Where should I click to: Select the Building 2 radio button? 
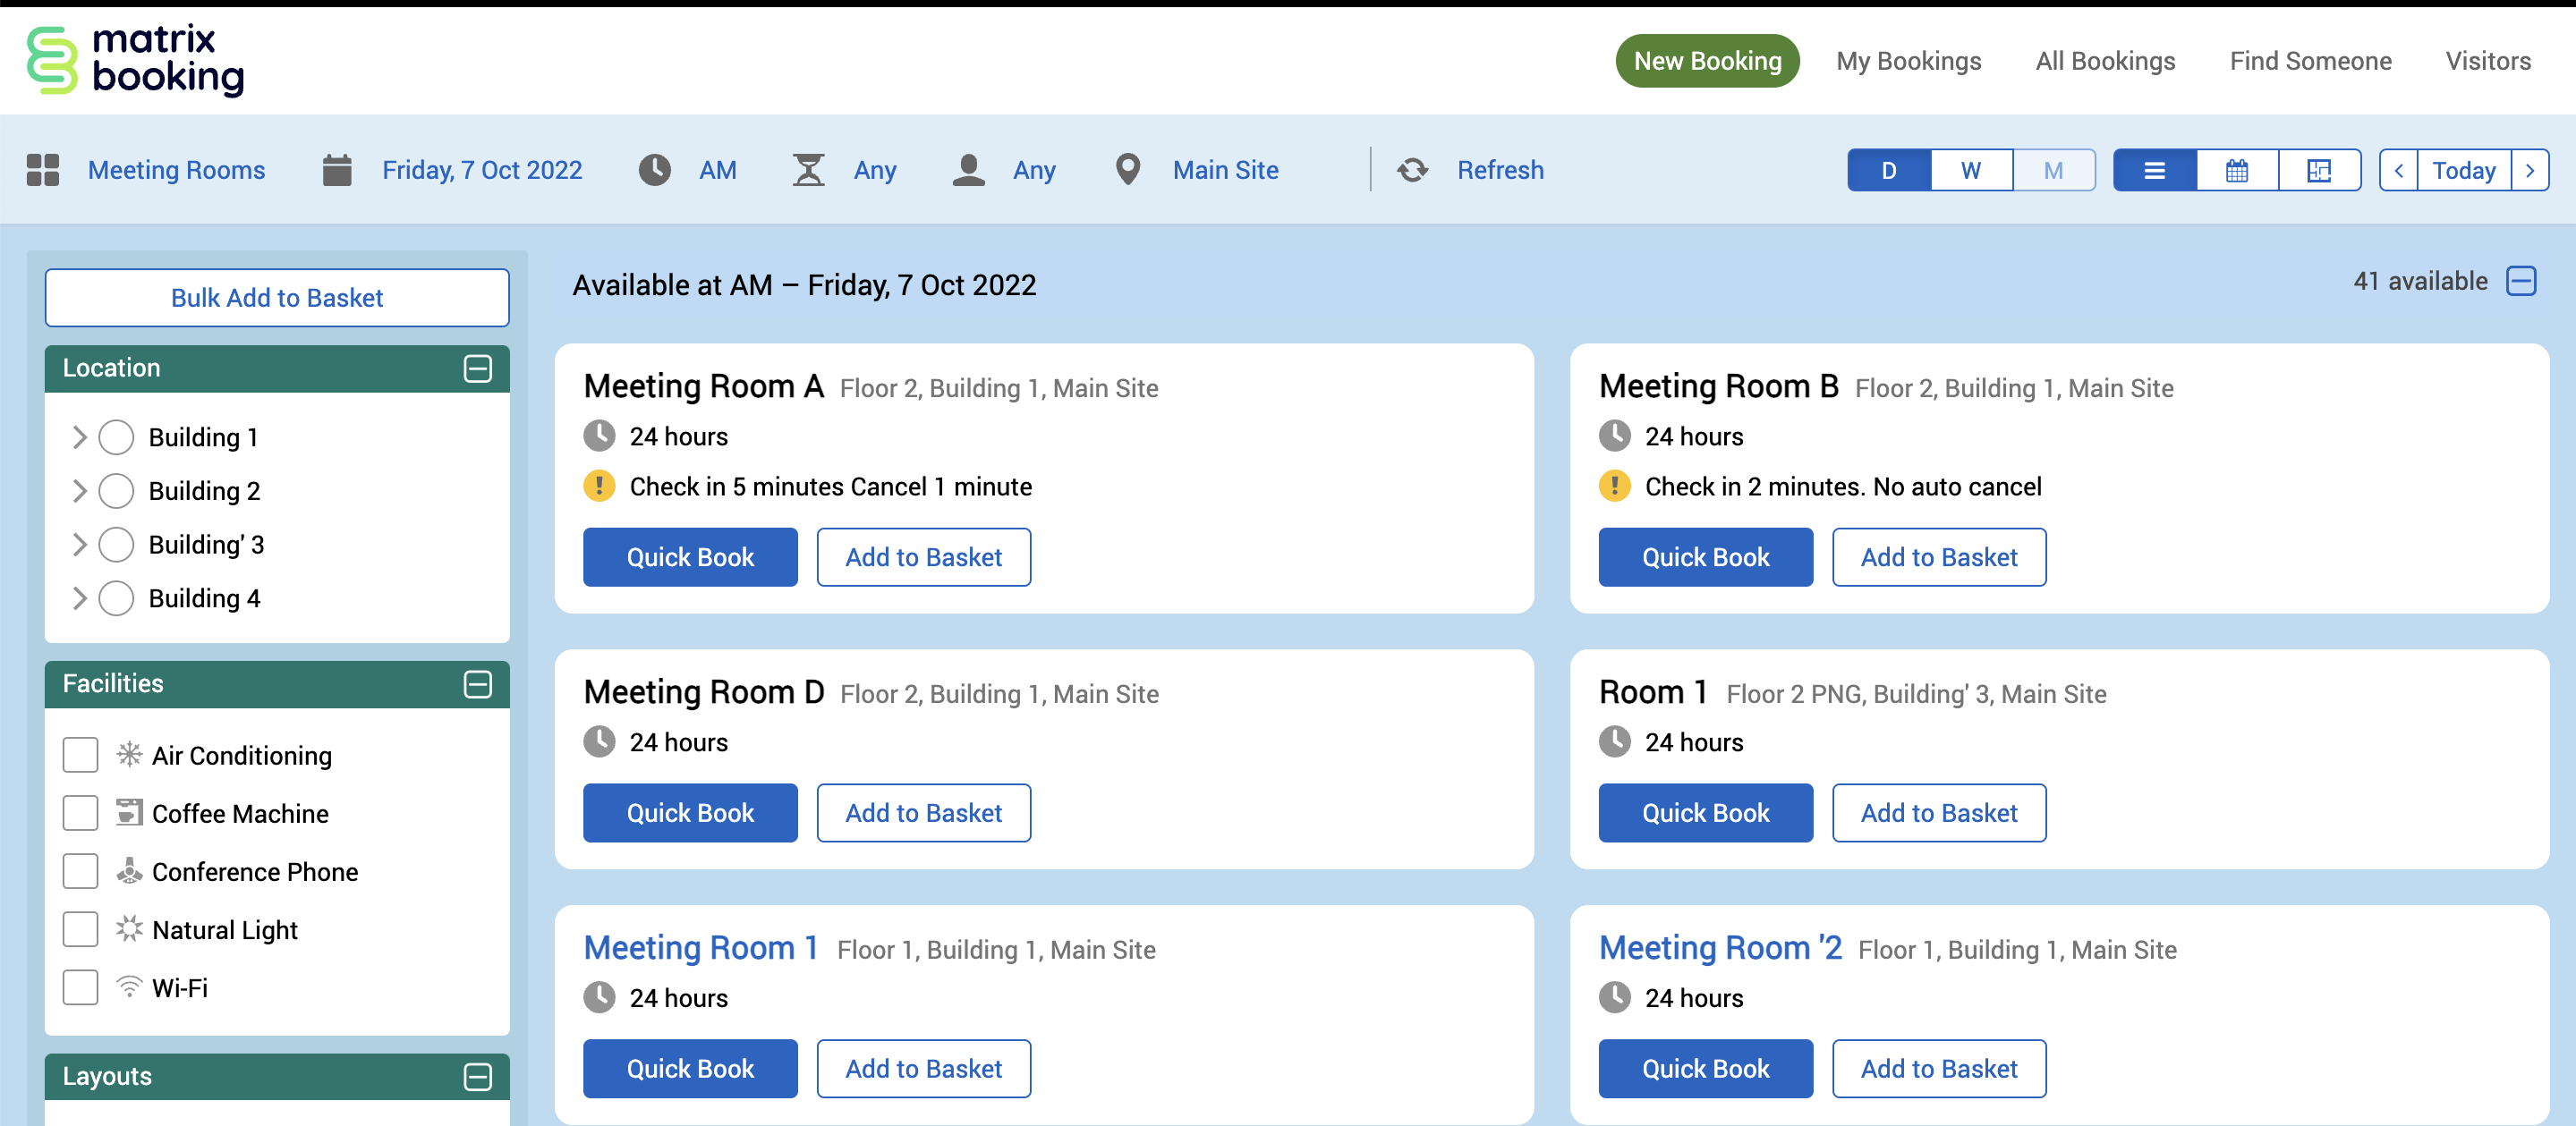[x=116, y=490]
